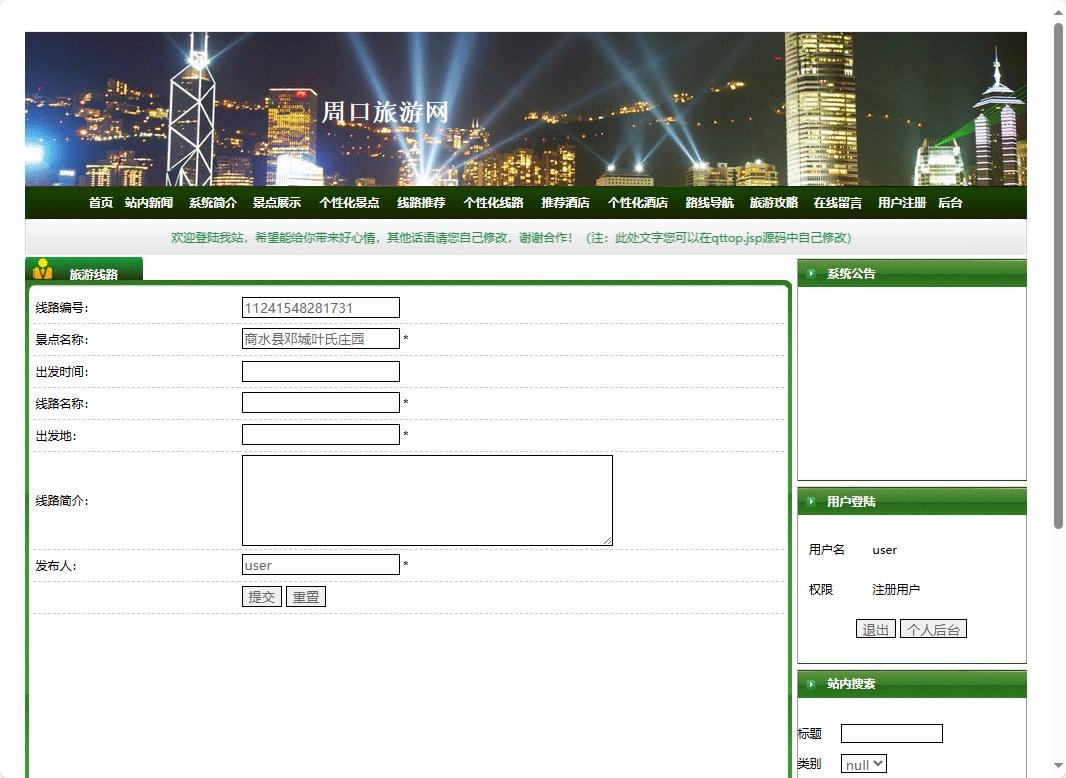Screen dimensions: 1066x778
Task: Click the 重置 reset button
Action: tap(306, 596)
